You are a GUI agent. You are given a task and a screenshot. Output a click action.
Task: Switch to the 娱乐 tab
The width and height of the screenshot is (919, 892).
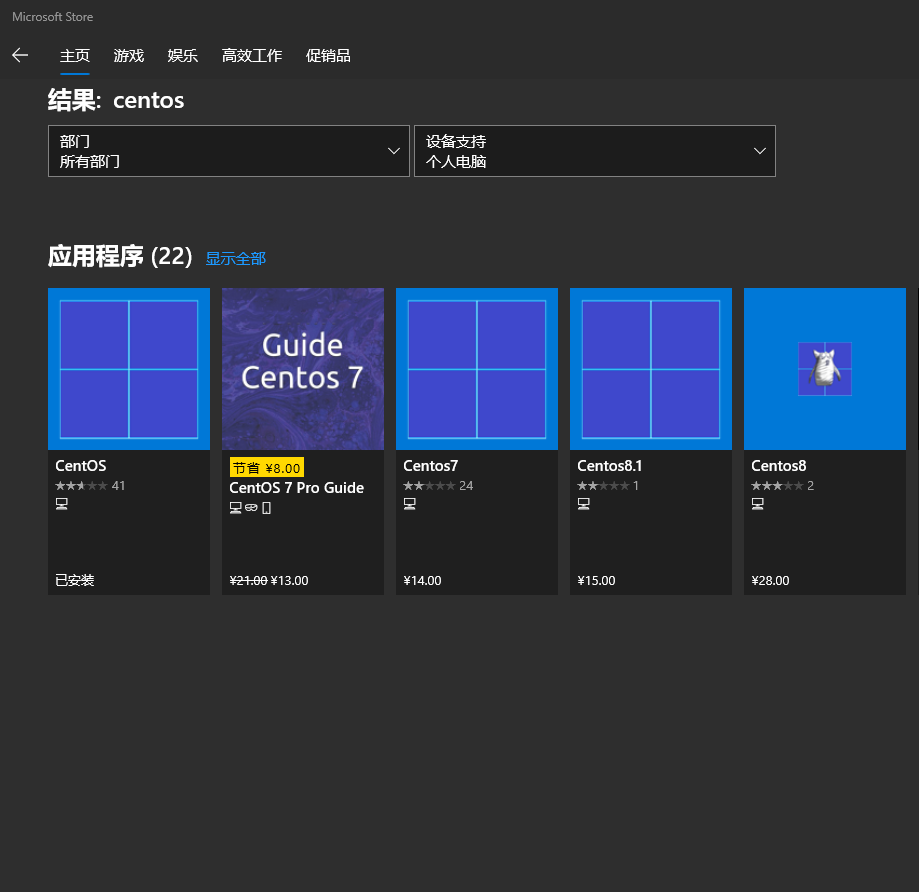tap(182, 56)
